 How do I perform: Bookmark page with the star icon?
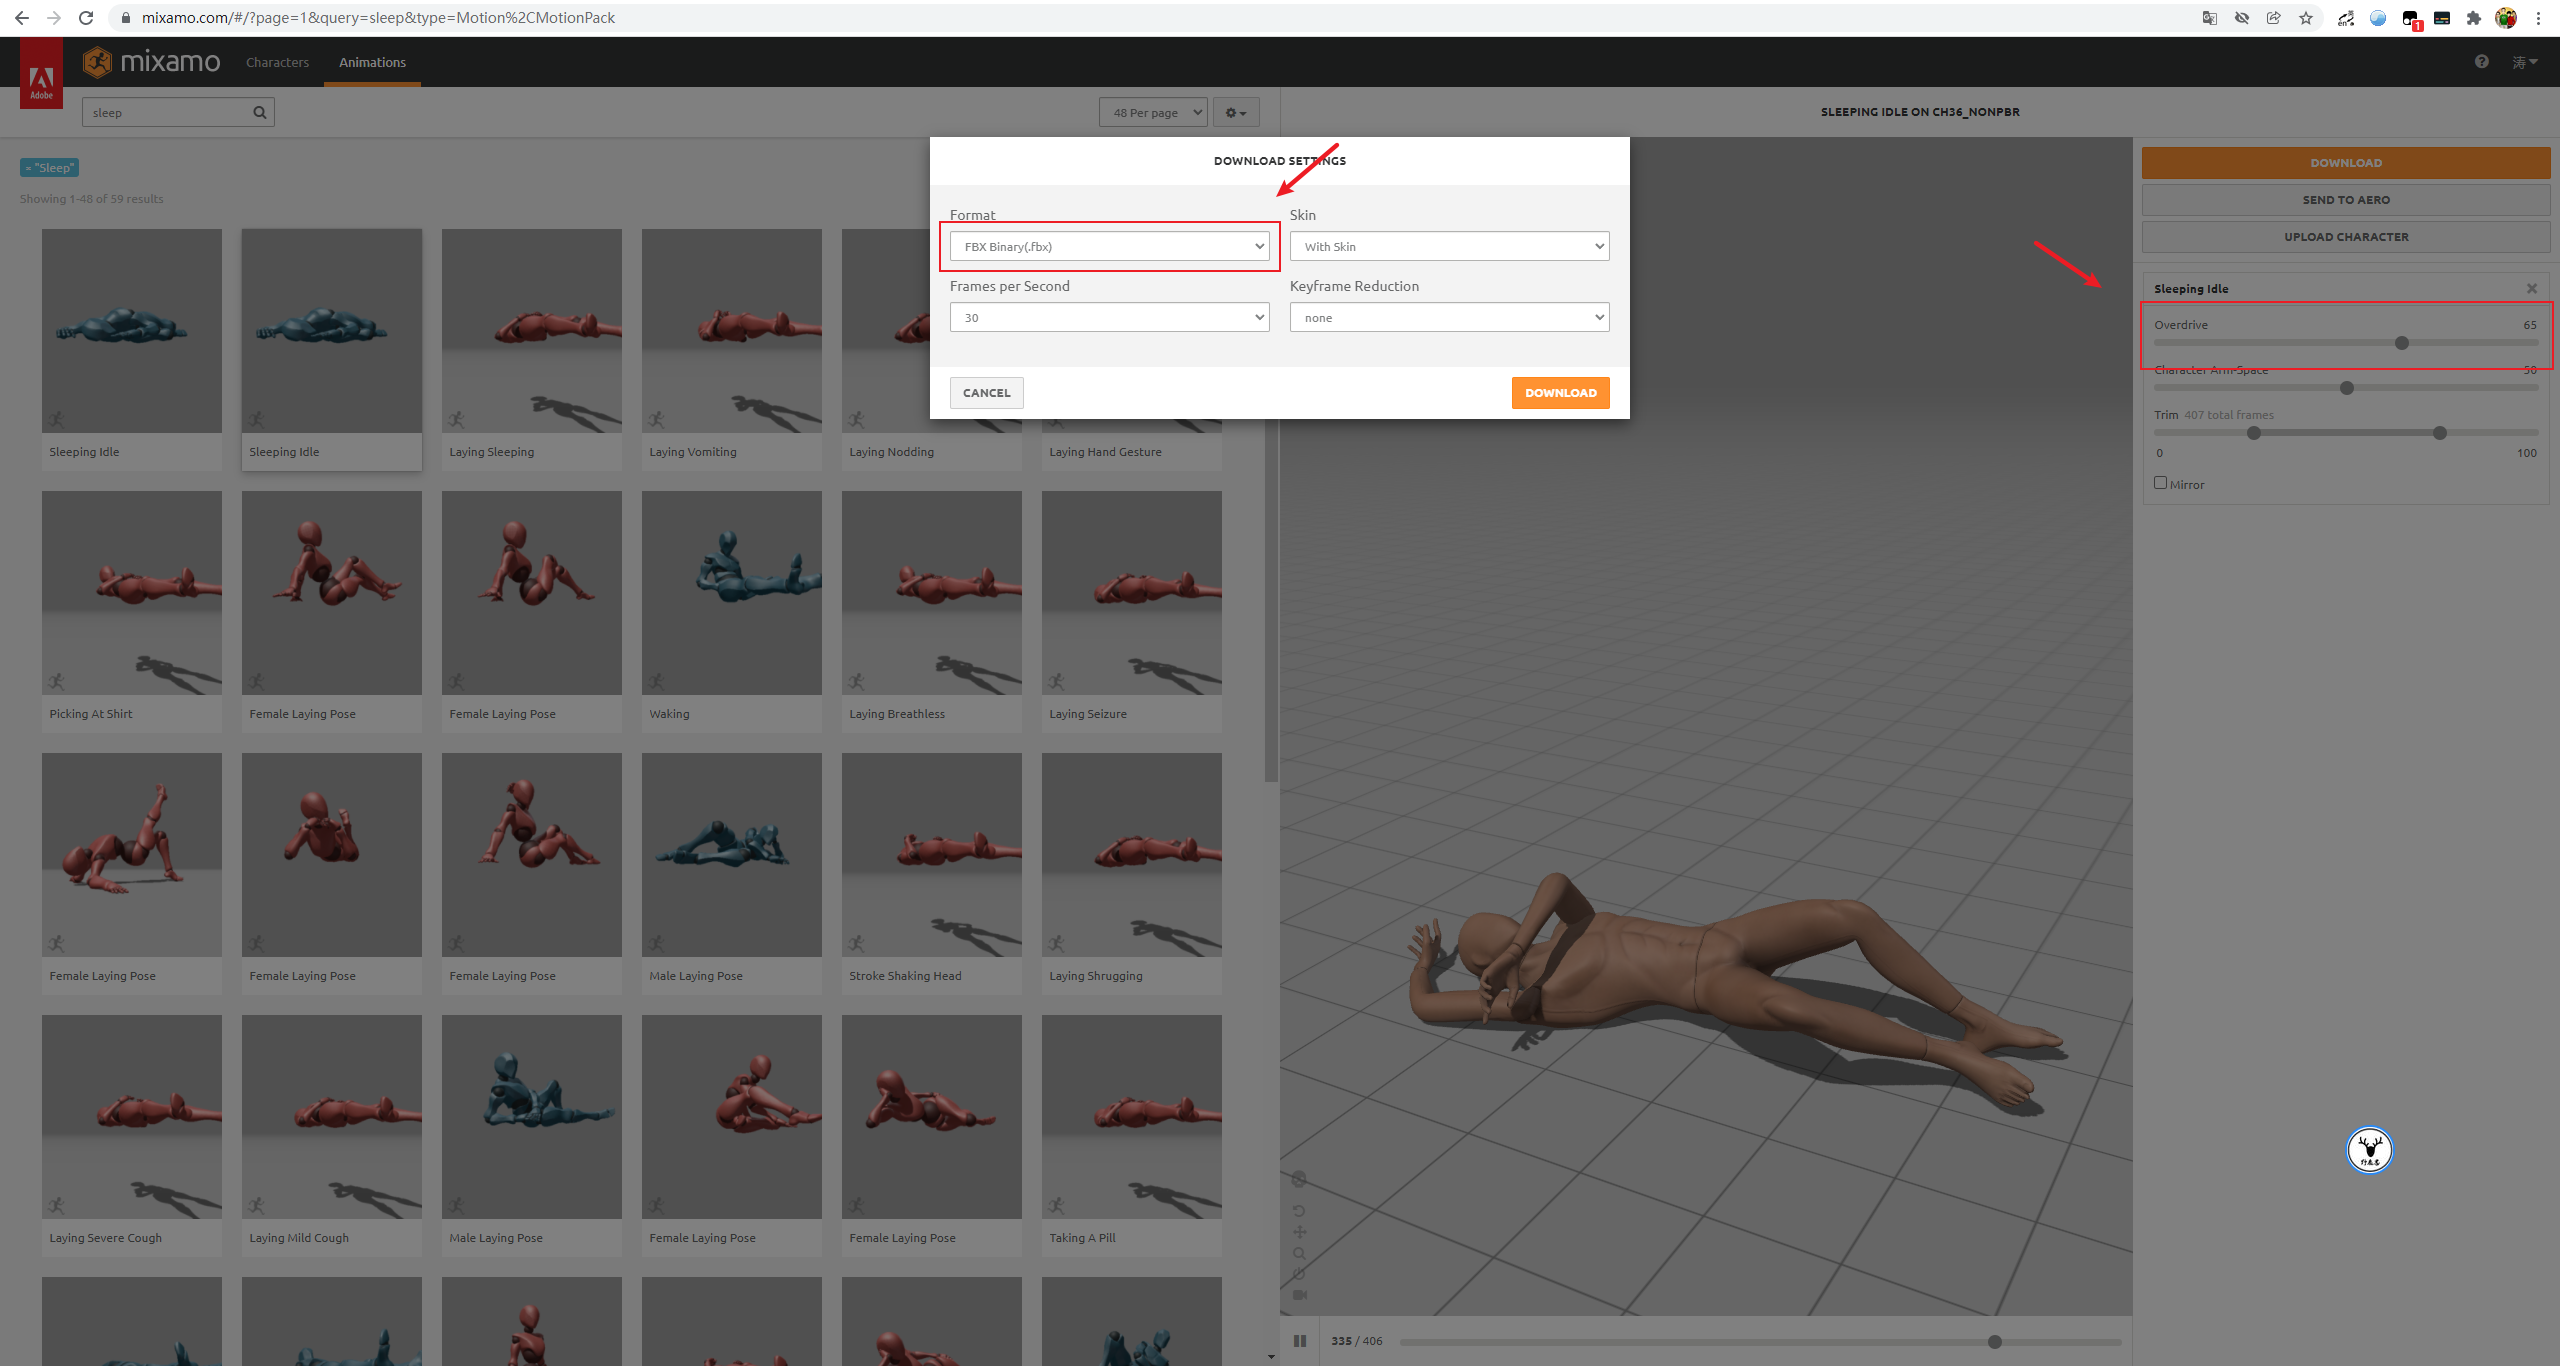2306,18
